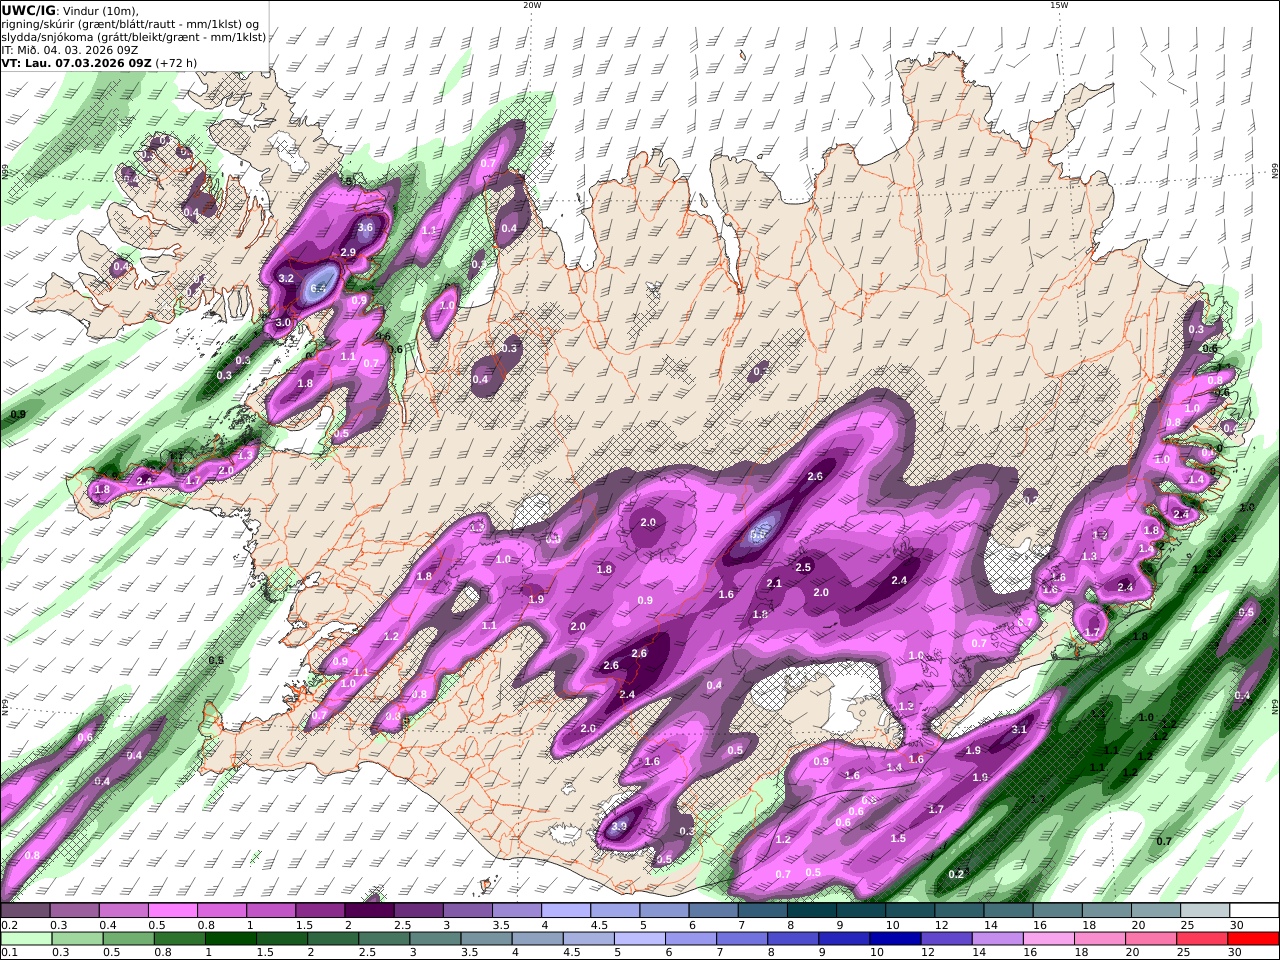Click the 12 label under the snow scale
This screenshot has width=1280, height=960.
click(941, 924)
